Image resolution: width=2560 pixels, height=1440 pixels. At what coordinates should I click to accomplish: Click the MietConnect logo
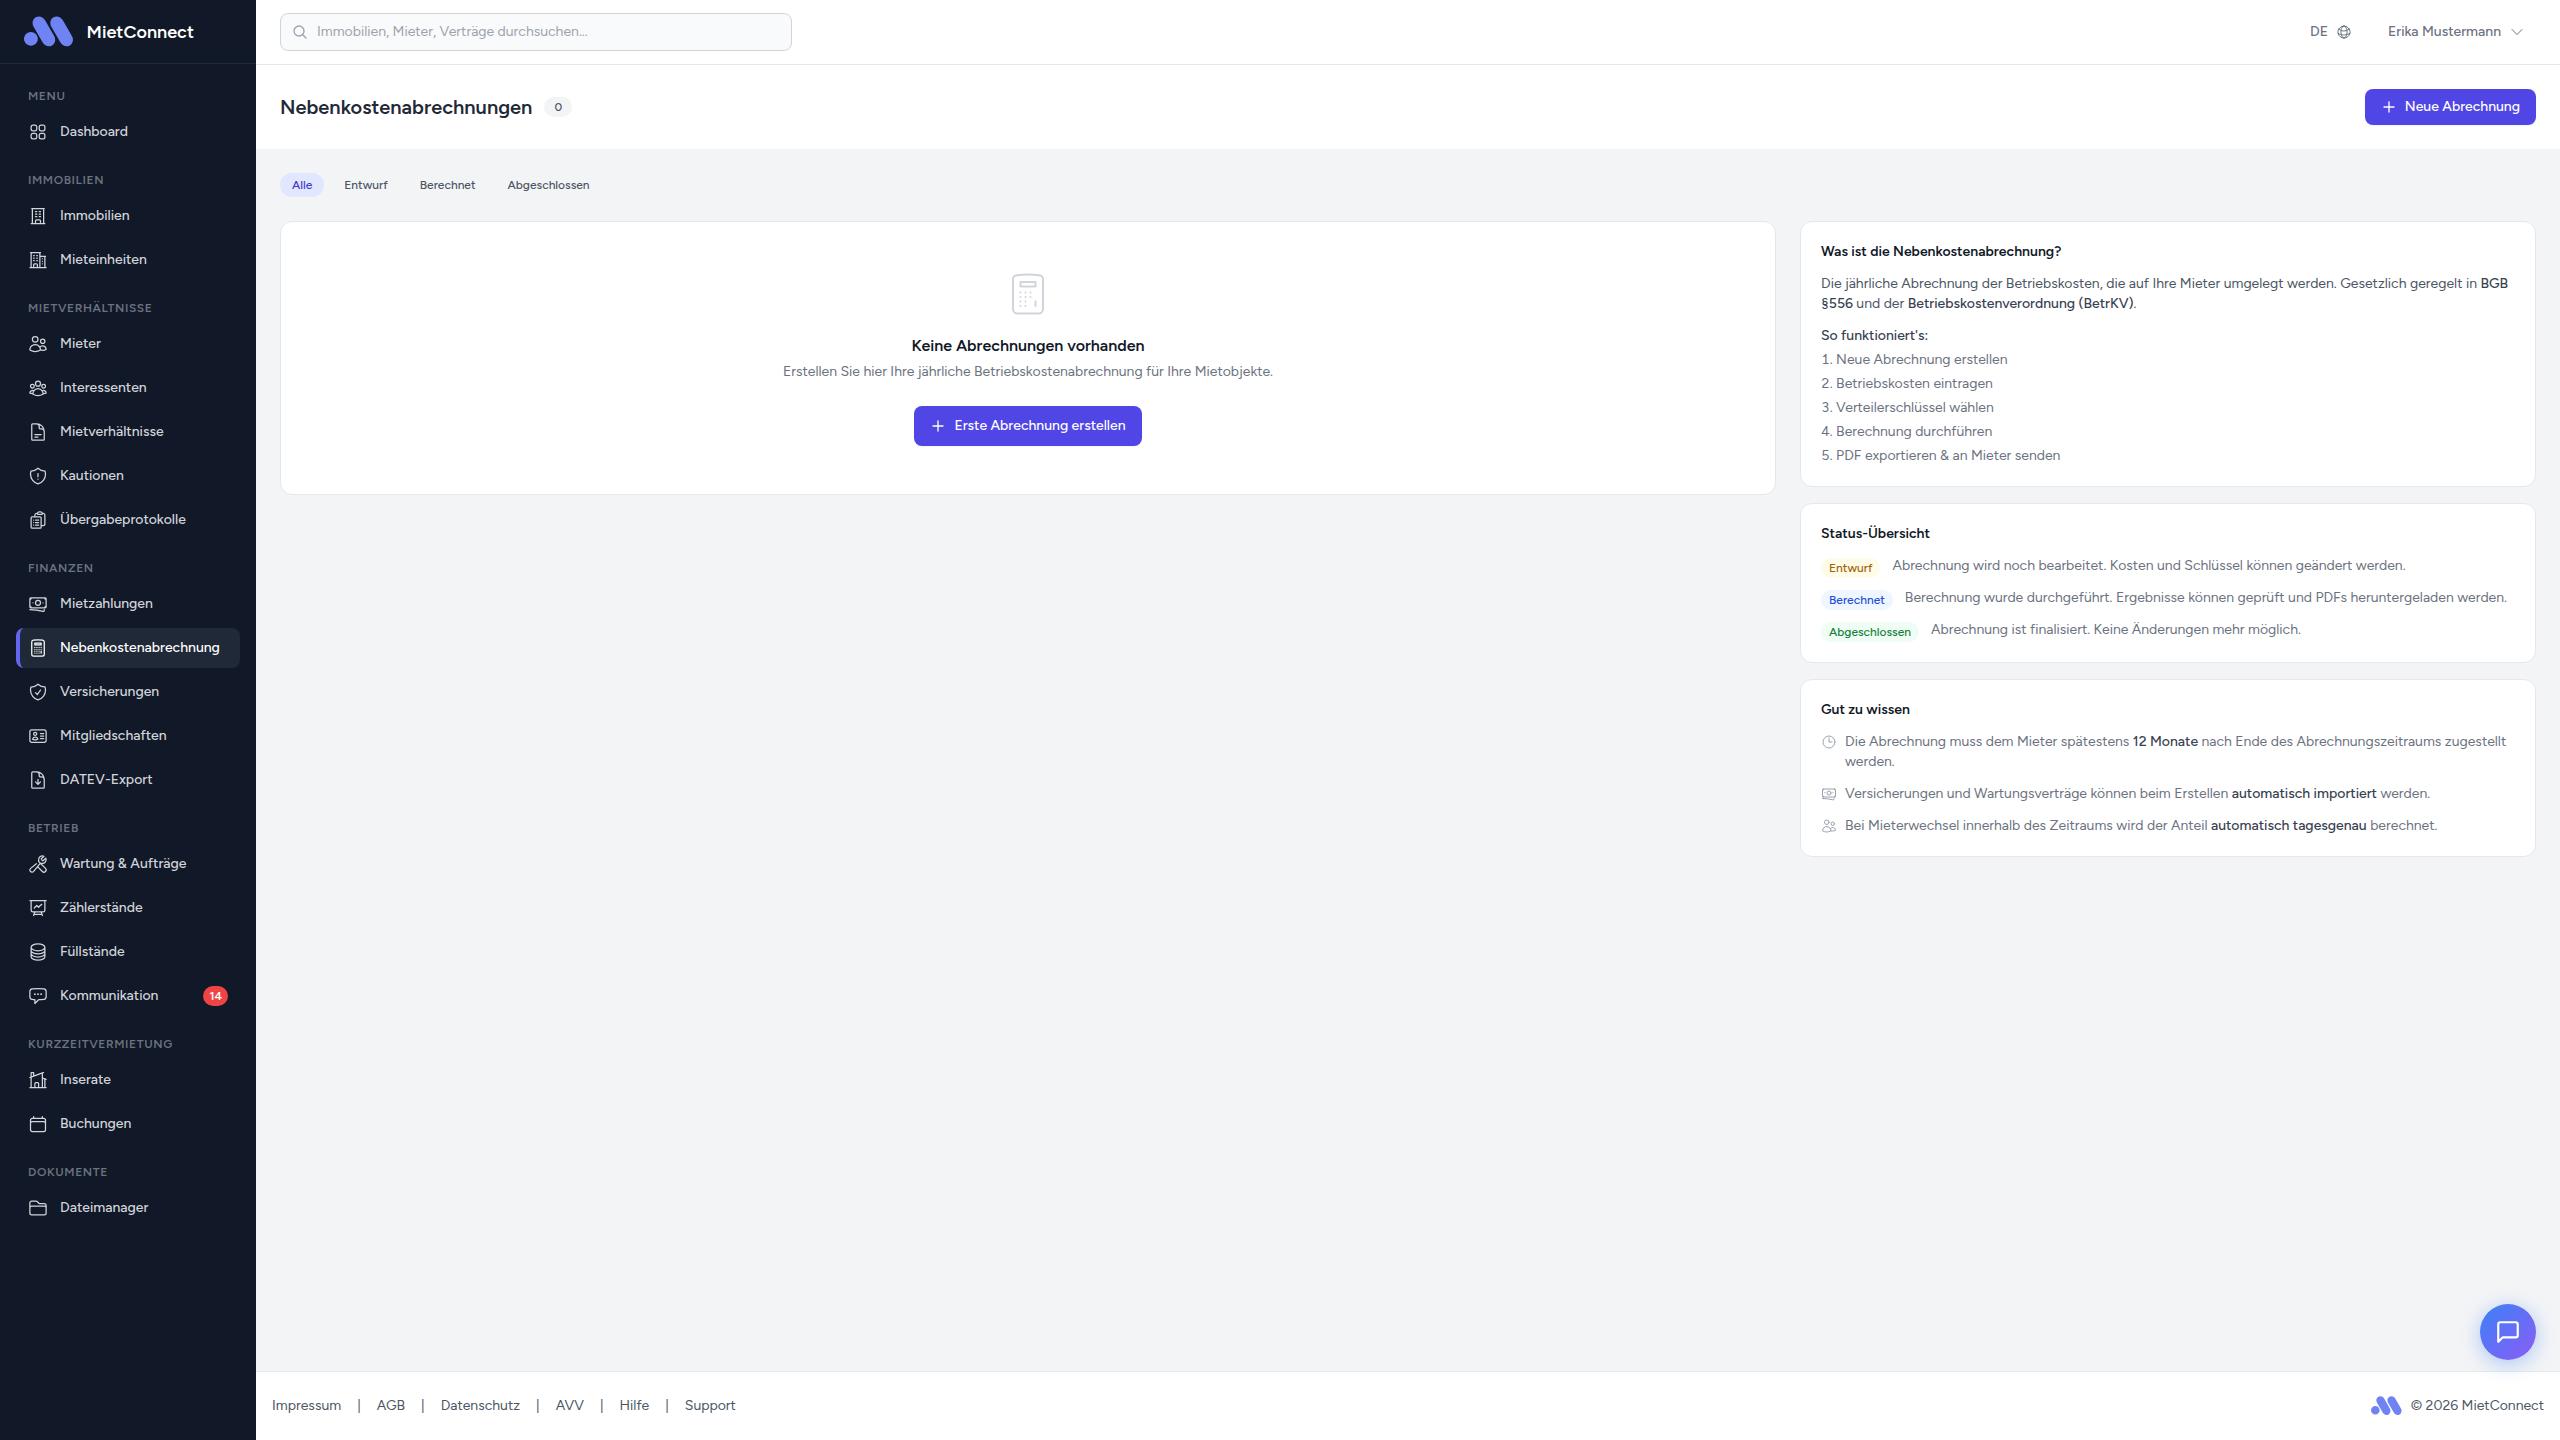(48, 32)
